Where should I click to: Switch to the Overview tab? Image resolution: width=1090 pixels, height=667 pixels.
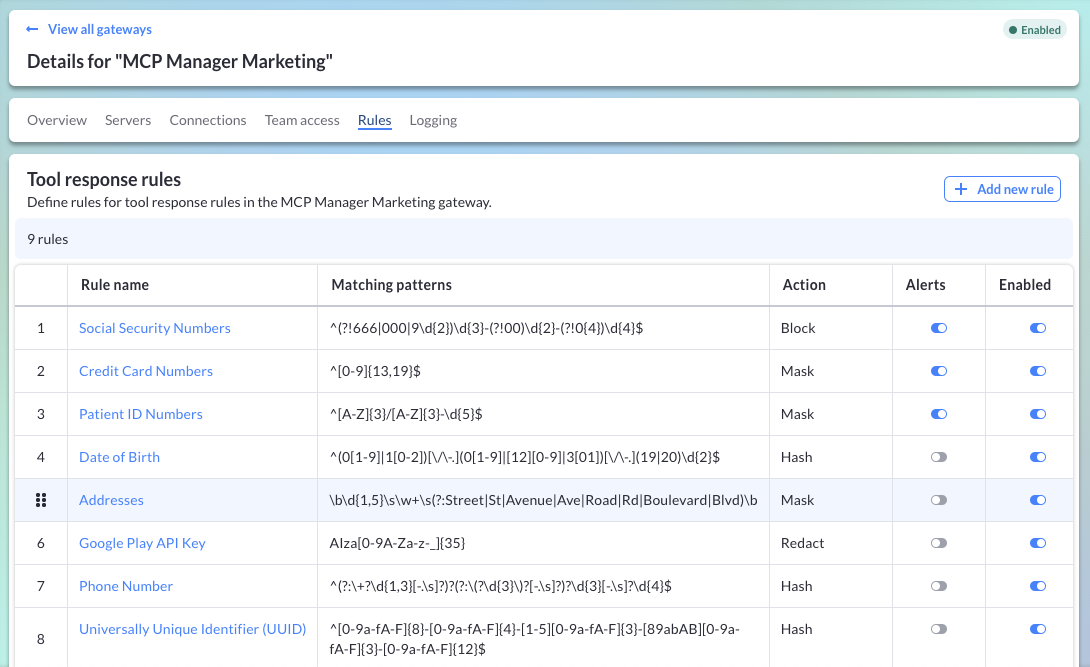[x=57, y=120]
